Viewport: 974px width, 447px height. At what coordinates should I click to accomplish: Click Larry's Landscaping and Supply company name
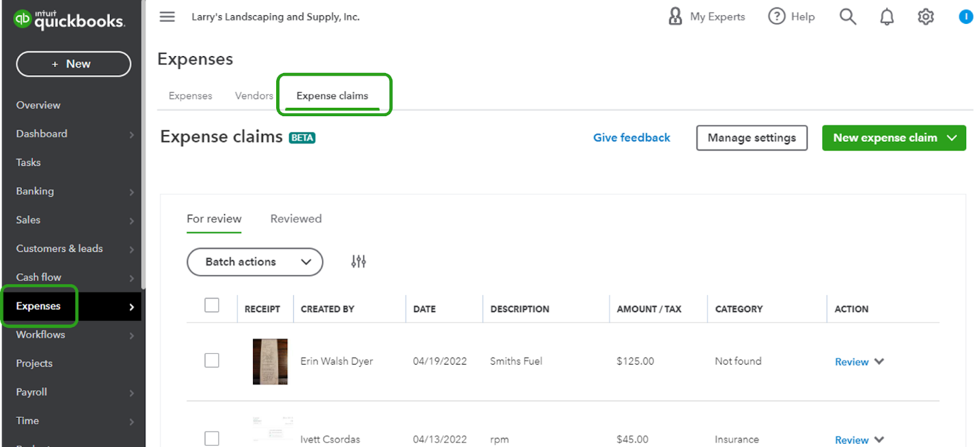tap(275, 17)
